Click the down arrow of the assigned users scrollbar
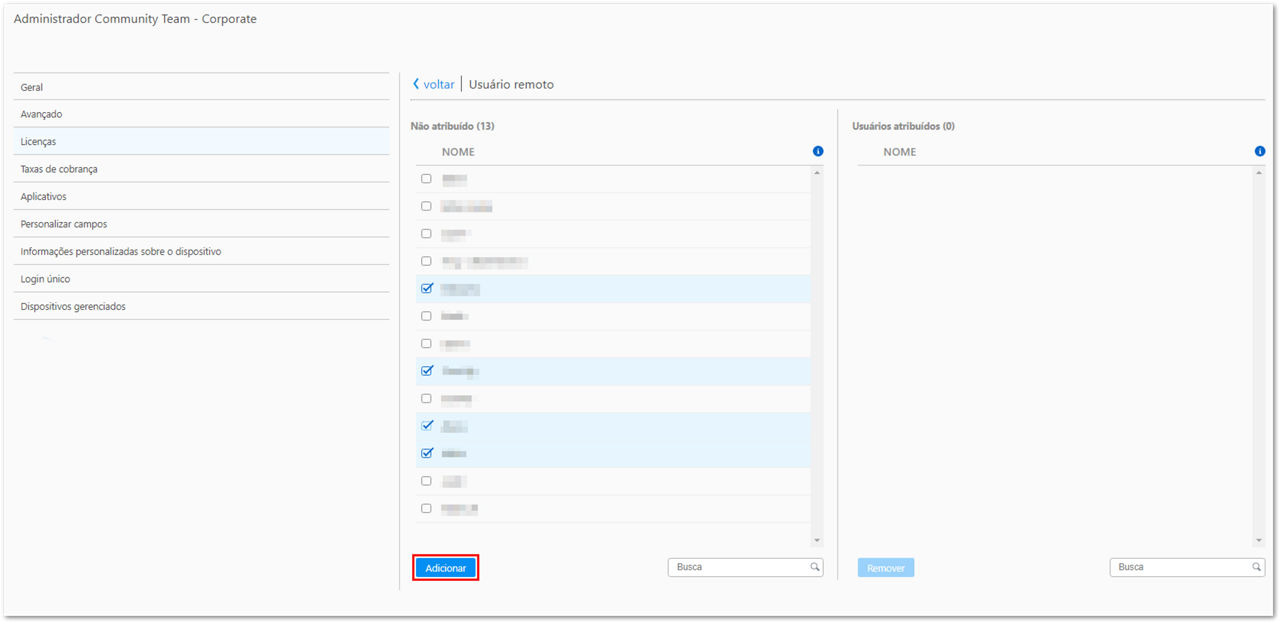 coord(1259,541)
